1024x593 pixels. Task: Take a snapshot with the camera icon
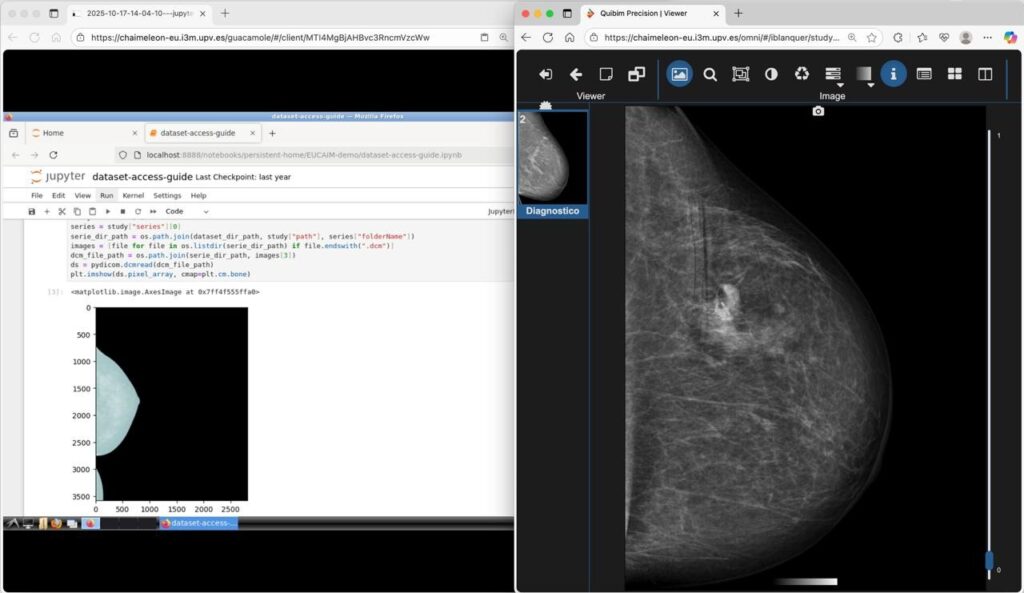click(x=818, y=111)
